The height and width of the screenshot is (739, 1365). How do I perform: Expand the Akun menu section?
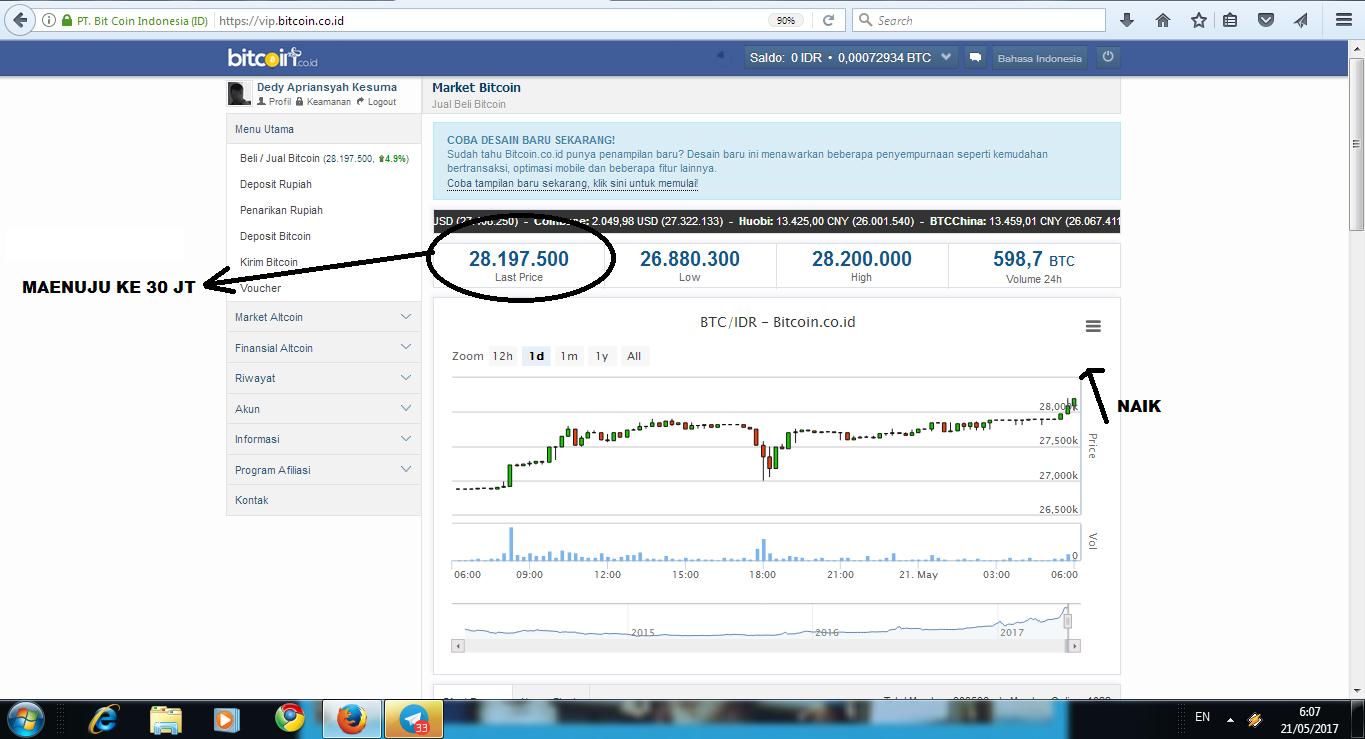click(323, 409)
